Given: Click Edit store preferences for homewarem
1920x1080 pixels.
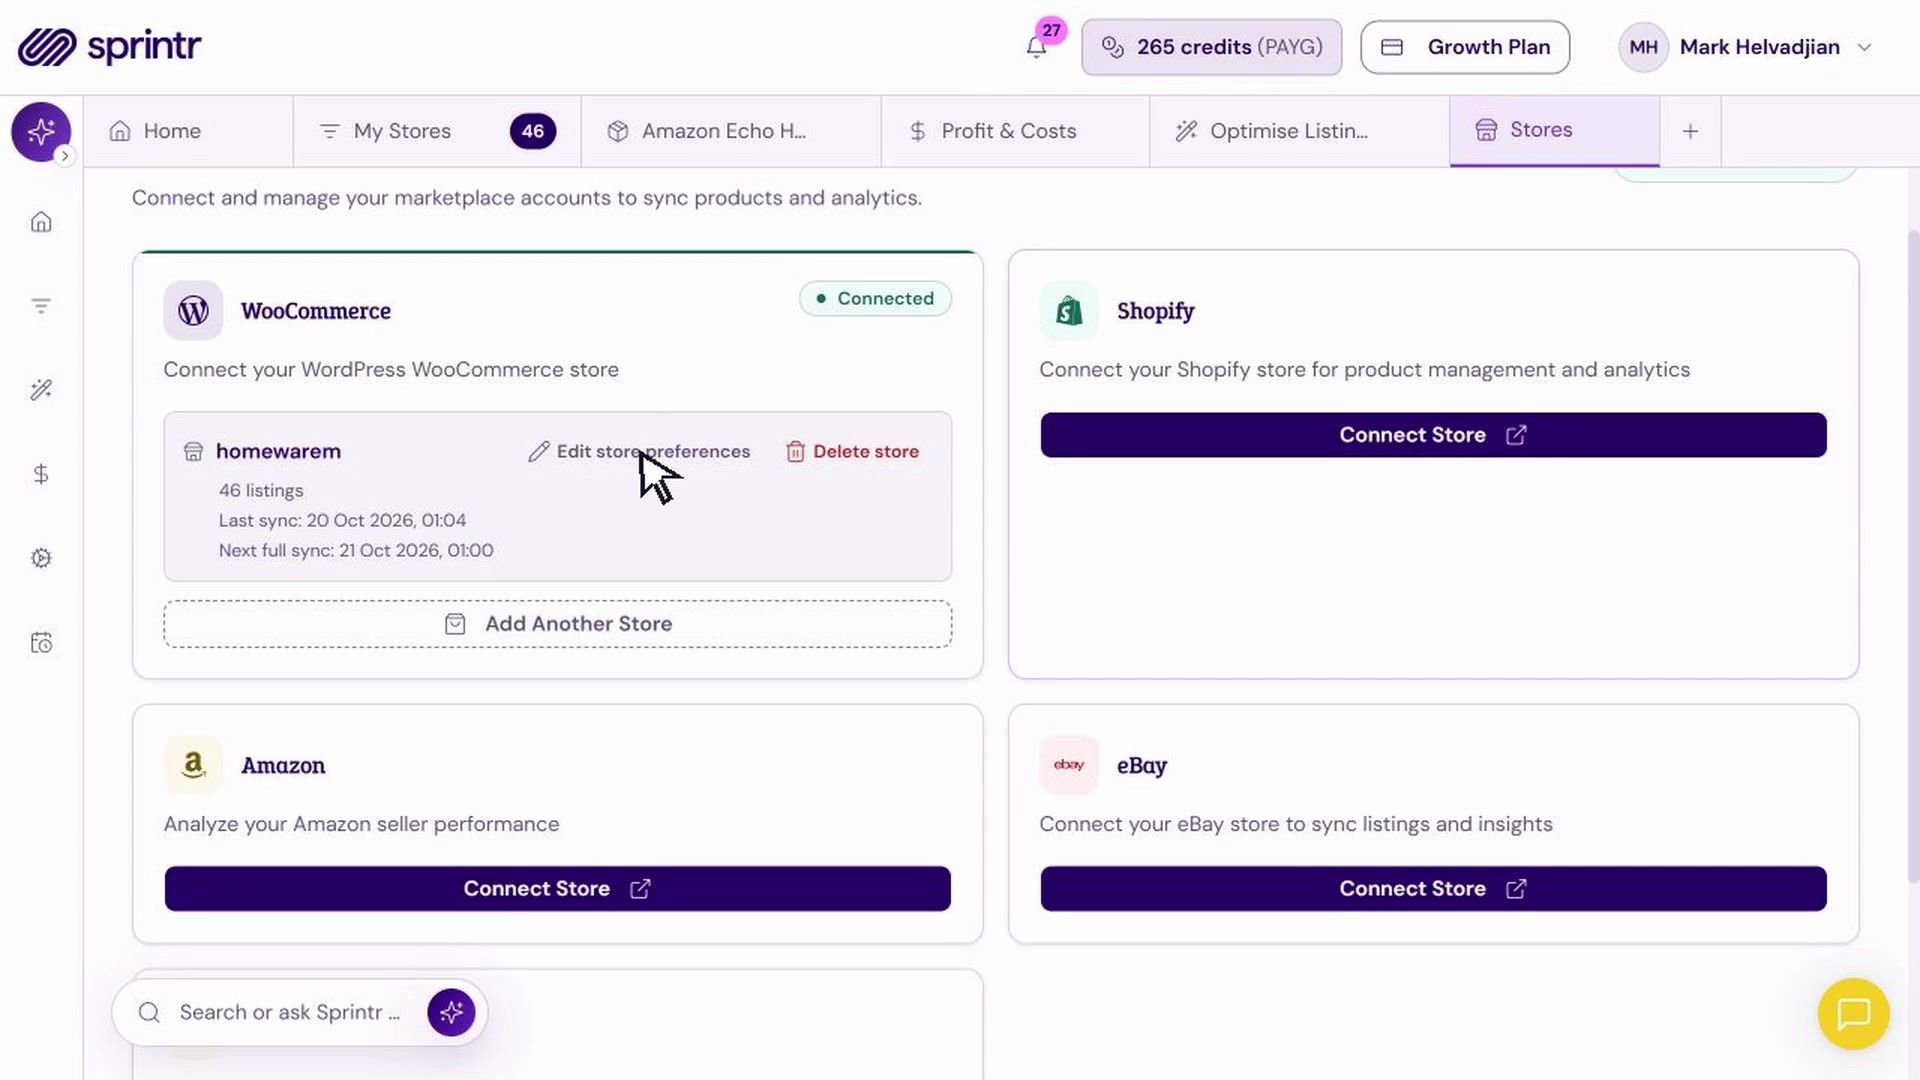Looking at the screenshot, I should pyautogui.click(x=639, y=452).
